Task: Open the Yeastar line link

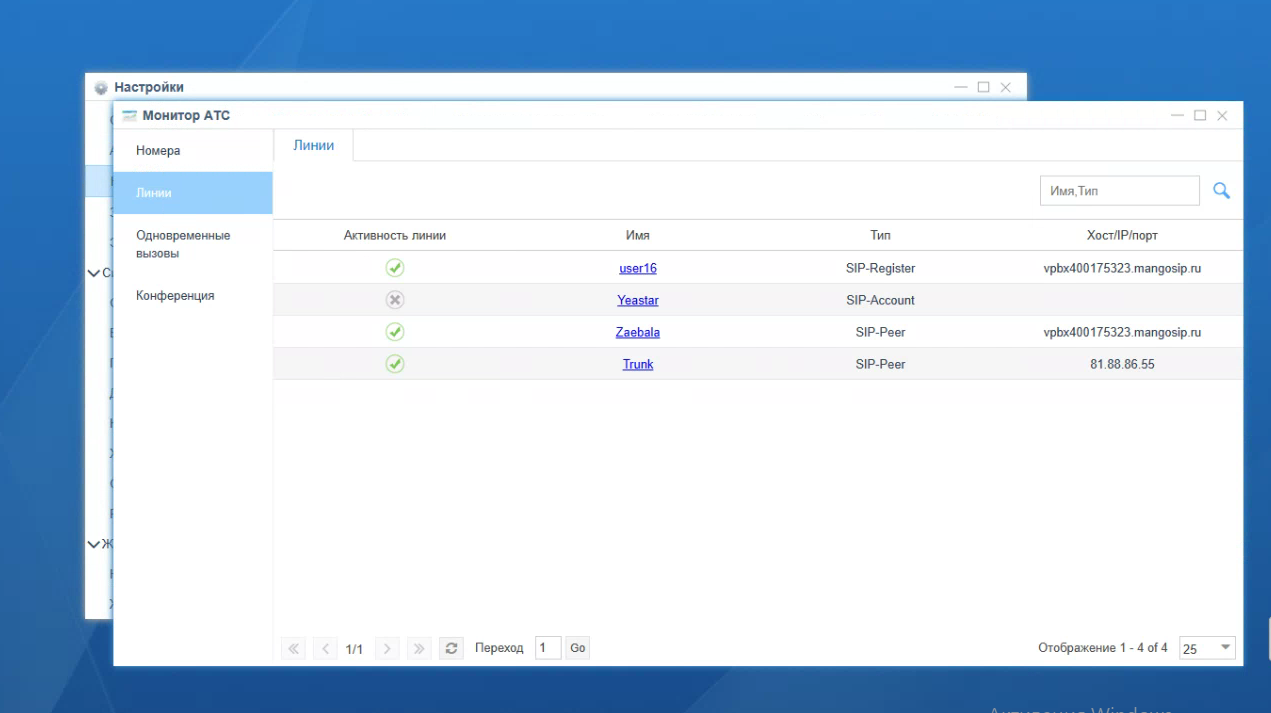Action: coord(638,300)
